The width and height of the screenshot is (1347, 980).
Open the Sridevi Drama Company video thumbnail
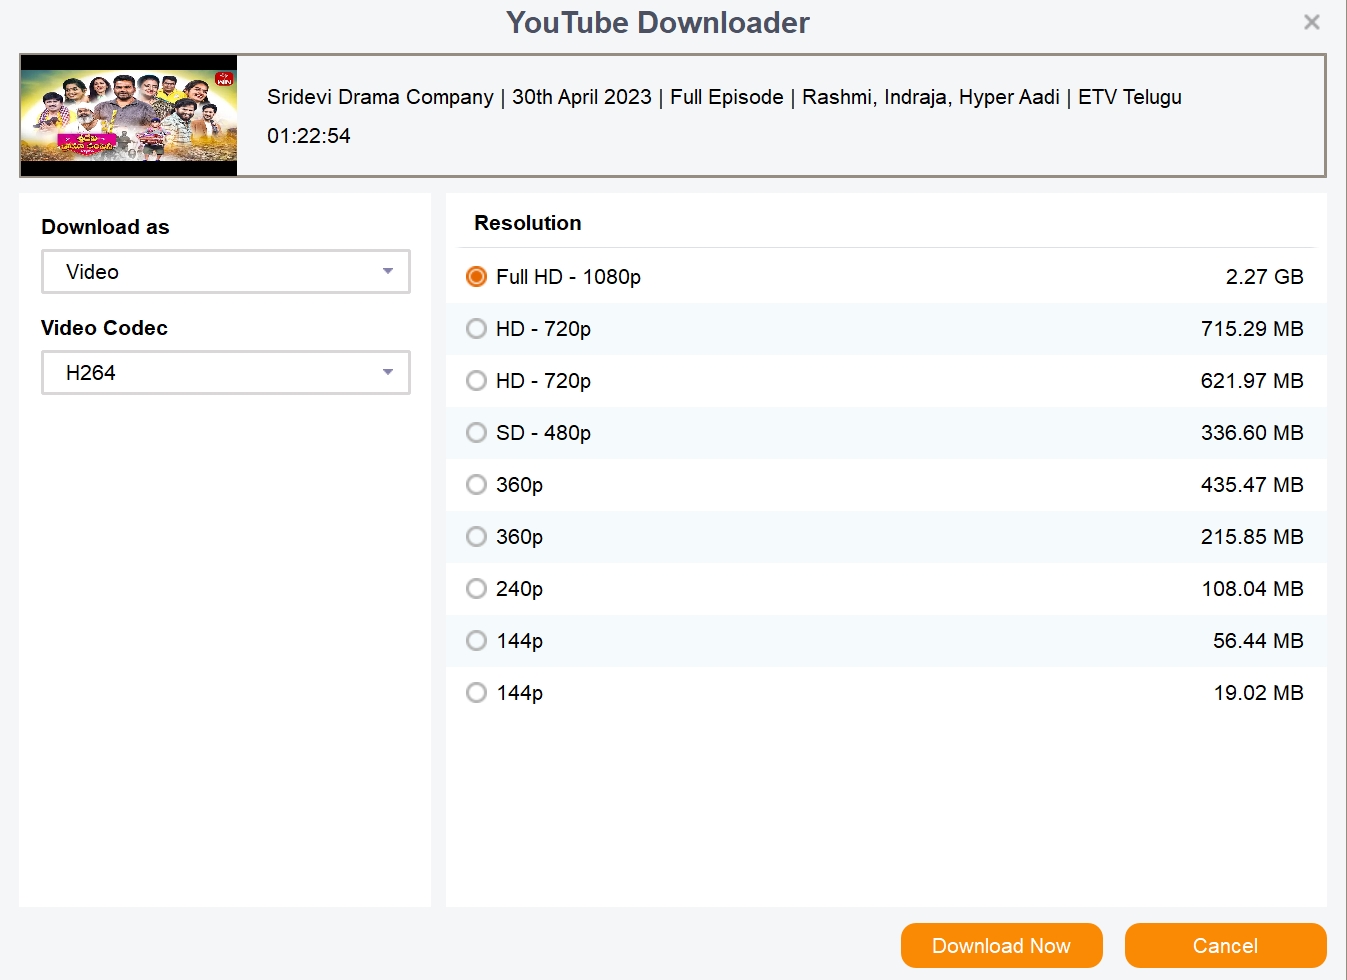tap(129, 116)
